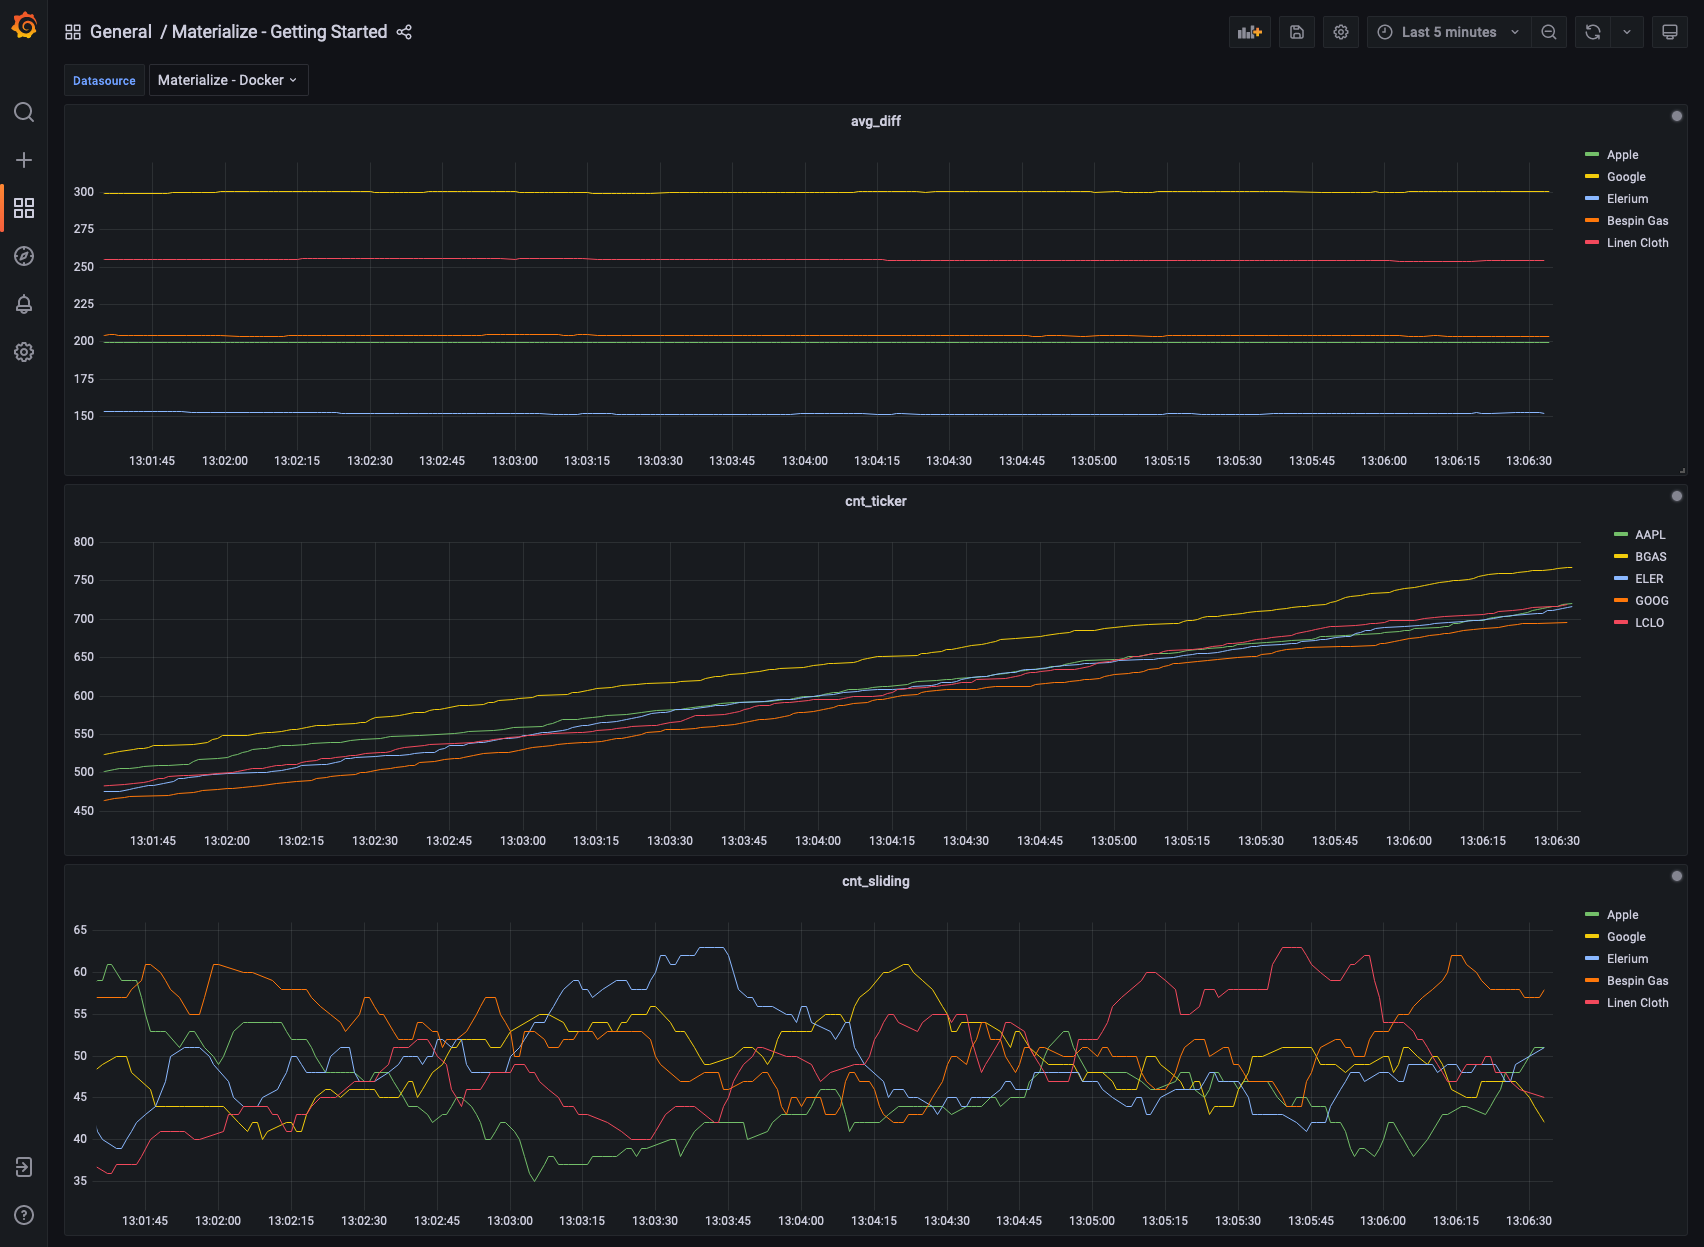Open the Help question mark icon
The image size is (1704, 1247).
coord(24,1215)
